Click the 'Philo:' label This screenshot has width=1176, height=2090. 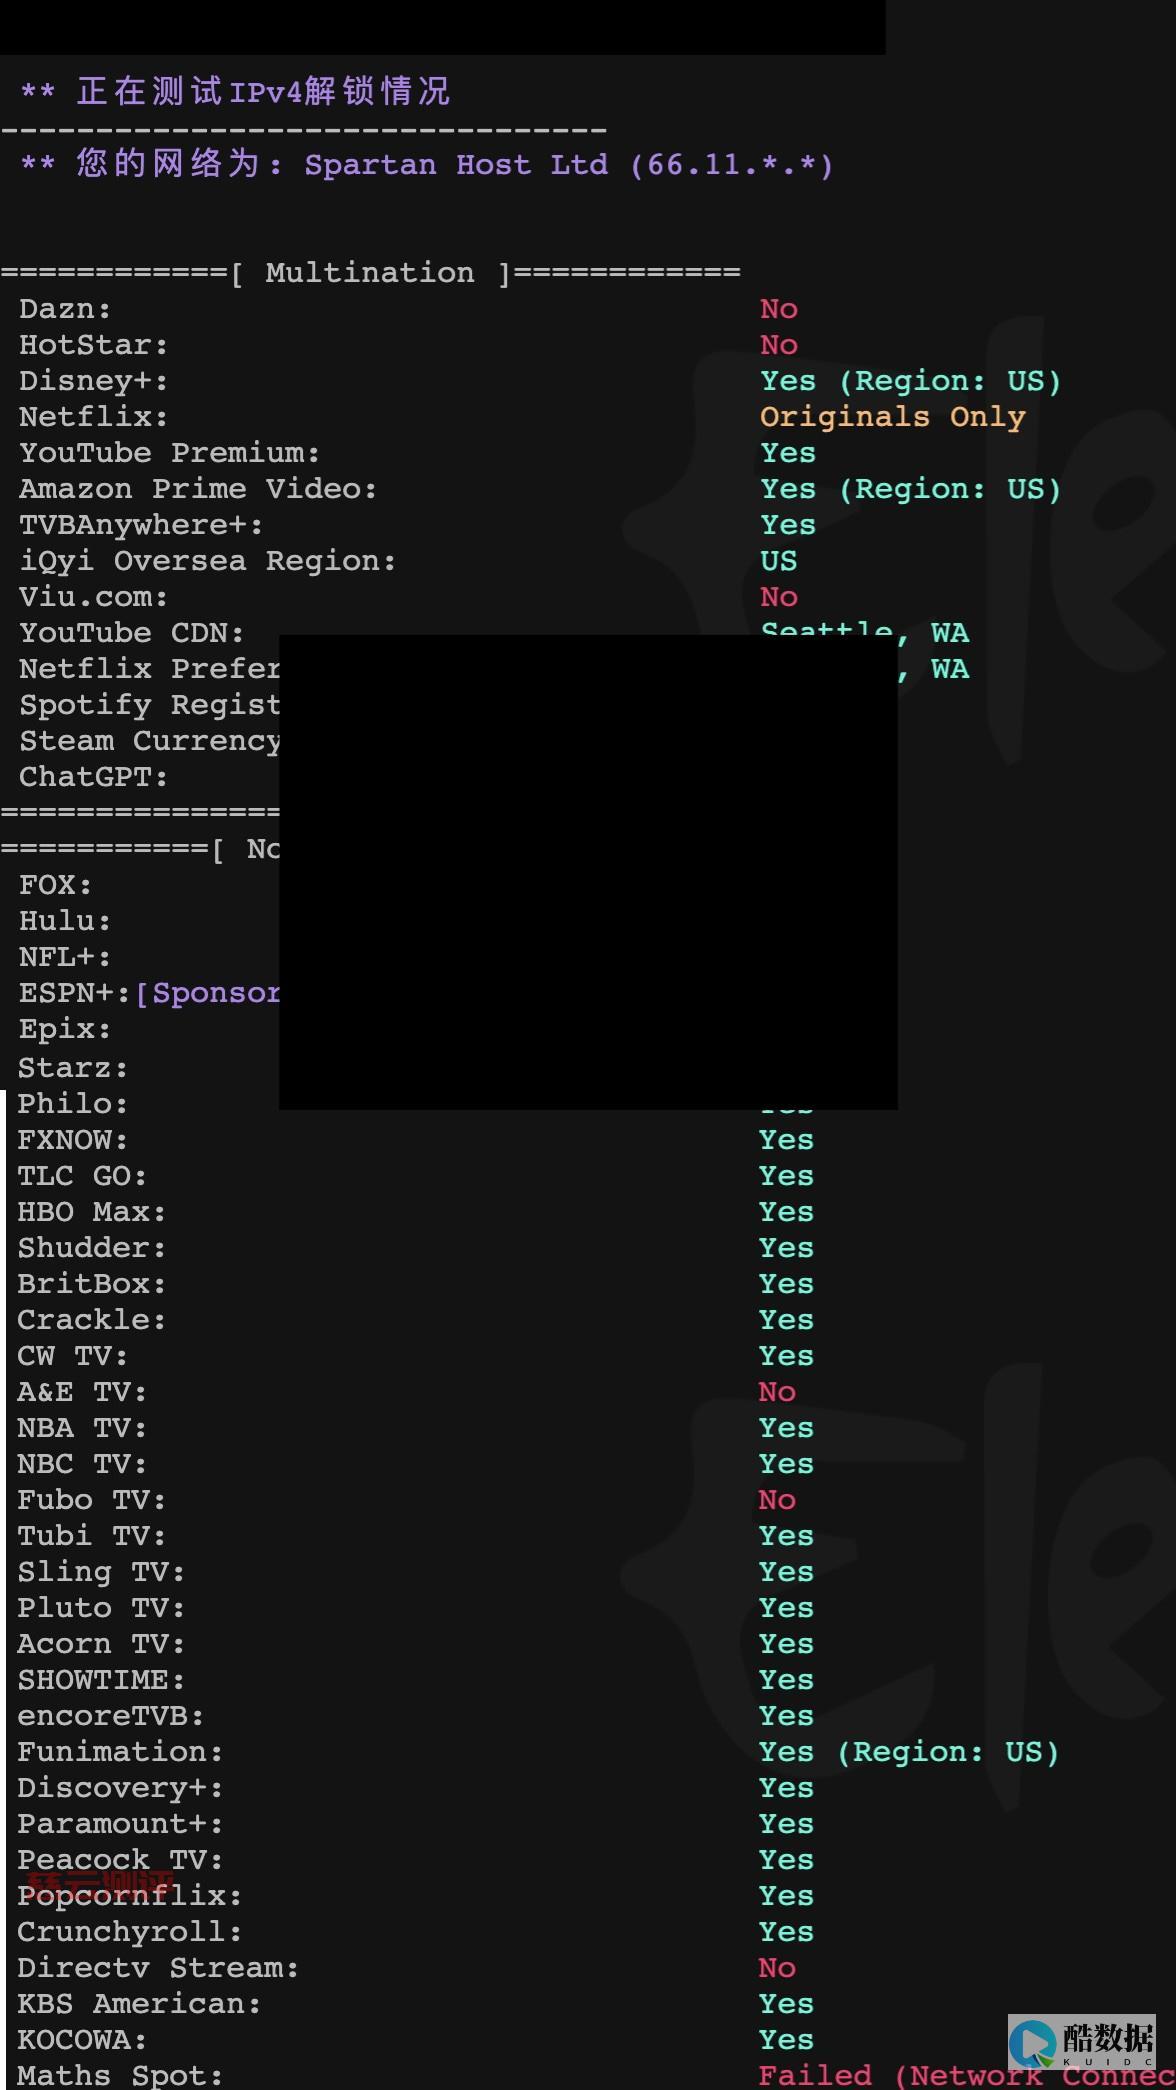point(73,1104)
